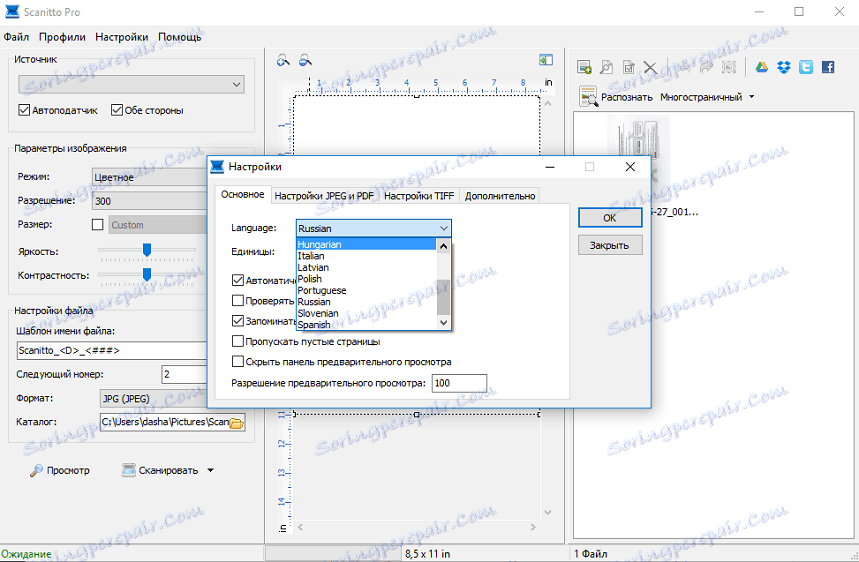Open the Помощь menu

click(x=180, y=37)
